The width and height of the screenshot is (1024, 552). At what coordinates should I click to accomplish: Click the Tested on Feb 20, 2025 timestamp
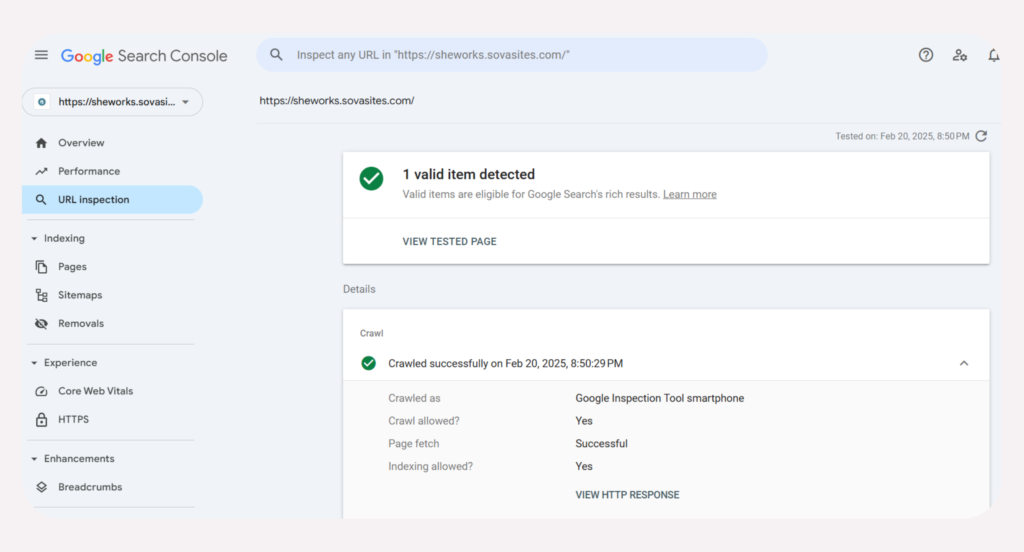tap(902, 136)
